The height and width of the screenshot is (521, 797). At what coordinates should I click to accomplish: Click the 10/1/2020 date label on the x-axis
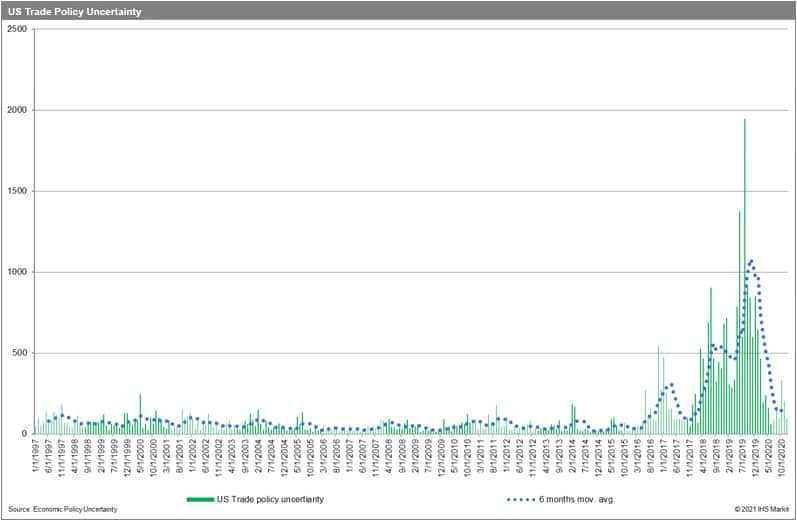781,462
